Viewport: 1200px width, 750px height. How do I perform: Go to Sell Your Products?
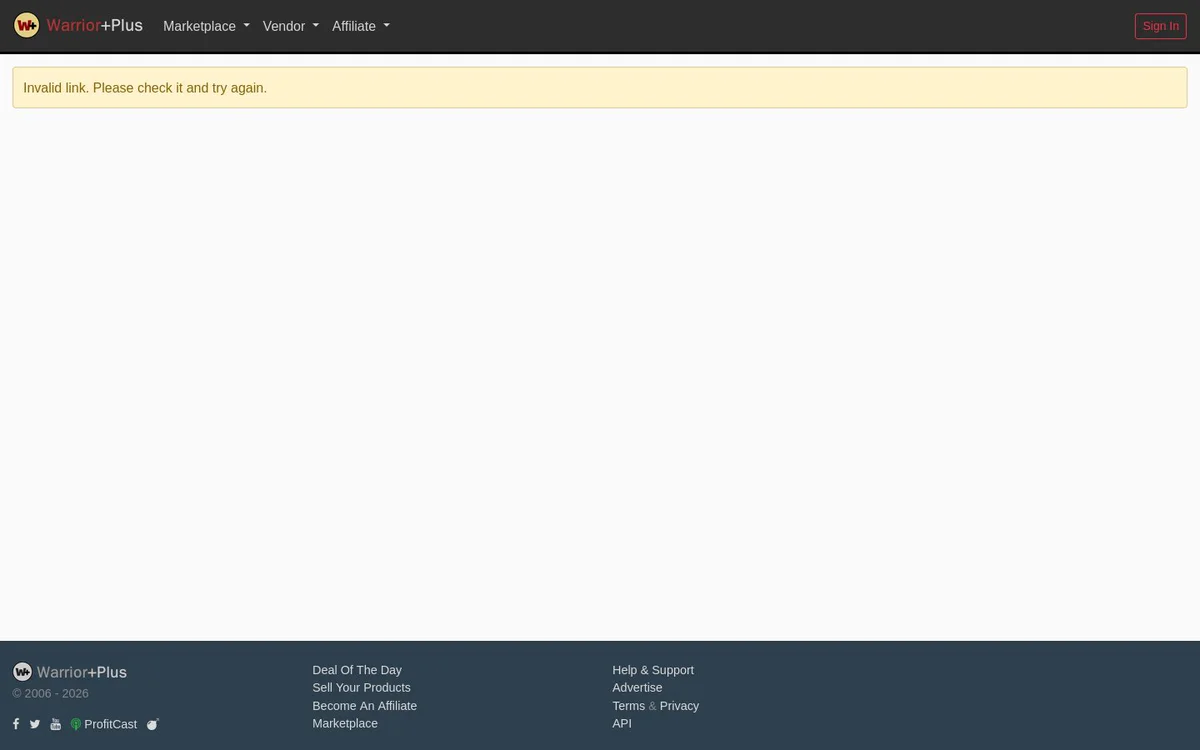coord(361,688)
